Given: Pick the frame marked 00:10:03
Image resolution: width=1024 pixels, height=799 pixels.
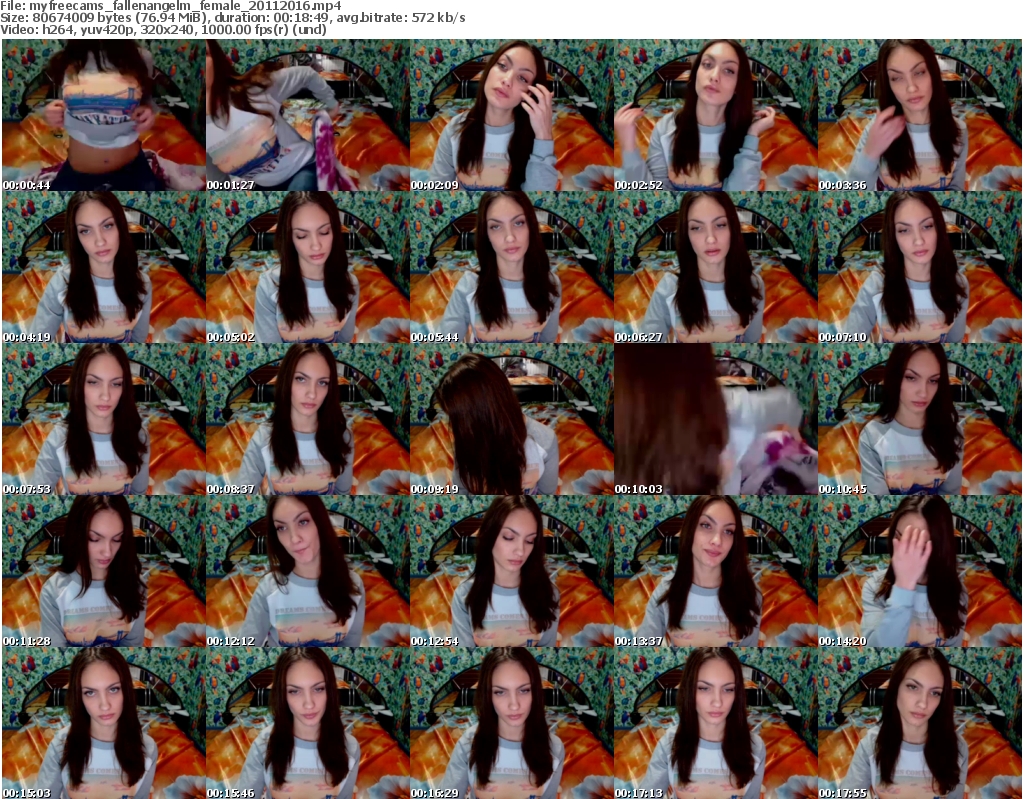Looking at the screenshot, I should 715,419.
